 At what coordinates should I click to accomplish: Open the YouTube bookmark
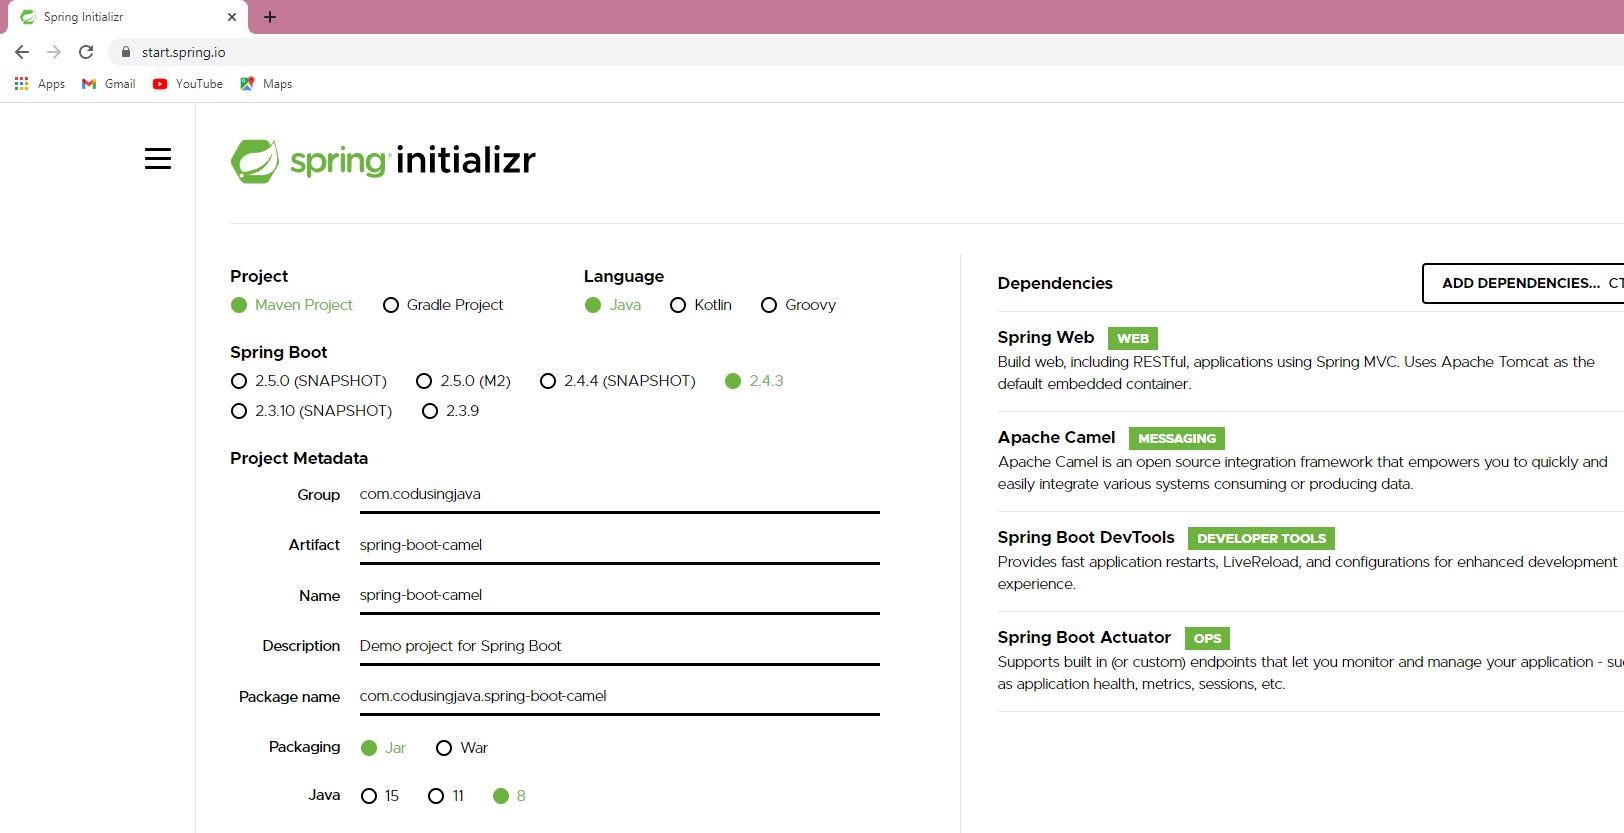pyautogui.click(x=188, y=84)
